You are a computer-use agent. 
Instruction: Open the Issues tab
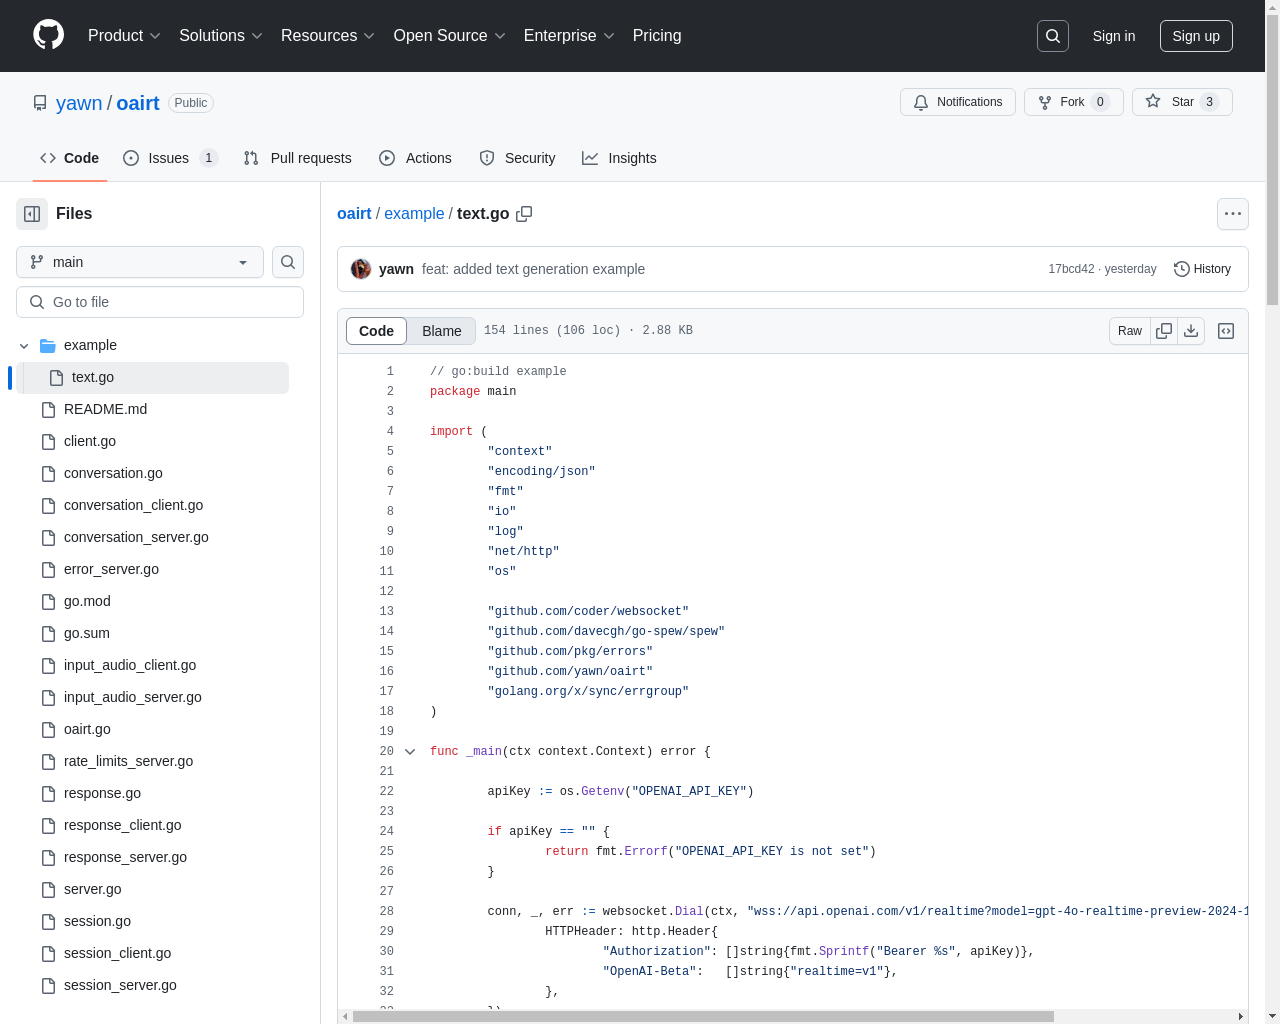click(170, 158)
